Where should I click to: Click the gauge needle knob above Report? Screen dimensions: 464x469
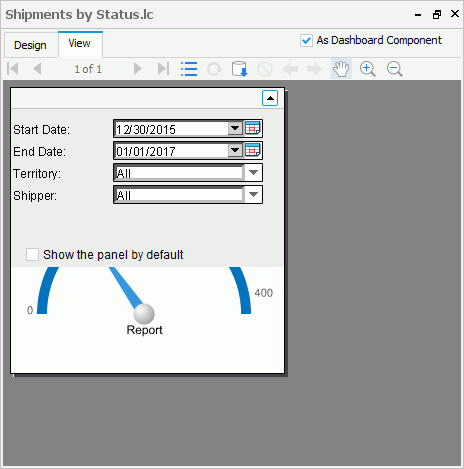pyautogui.click(x=144, y=314)
